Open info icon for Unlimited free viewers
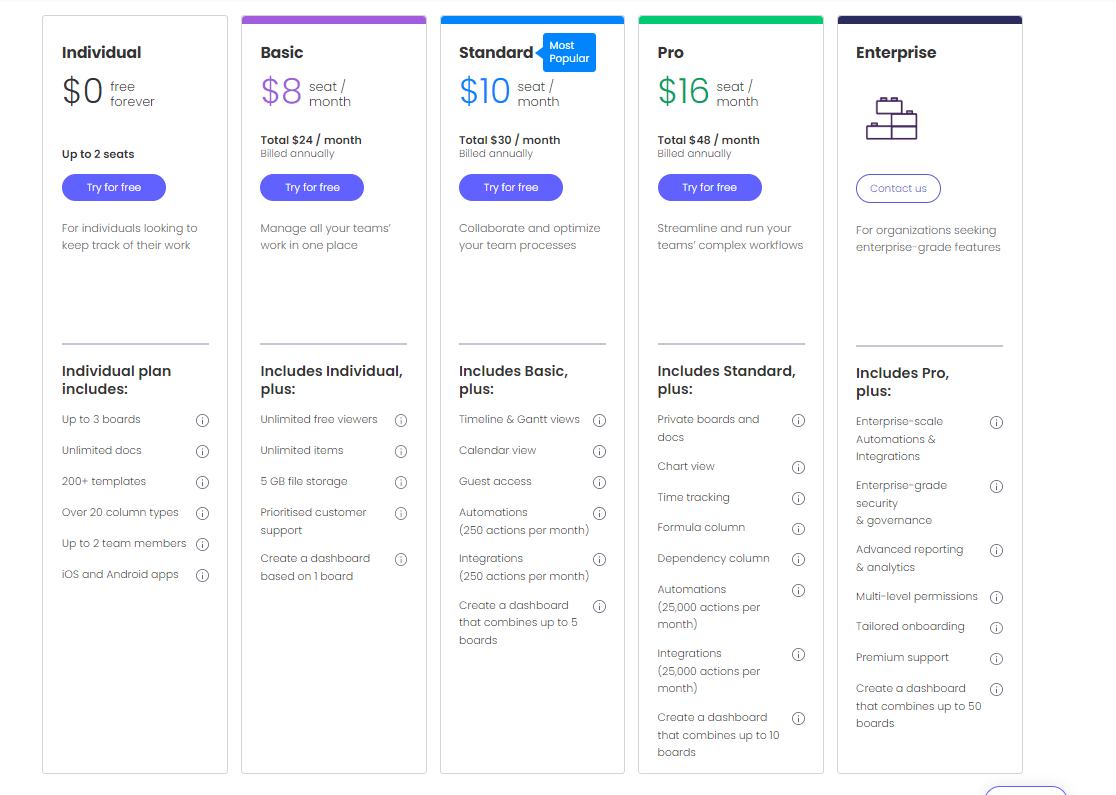The height and width of the screenshot is (795, 1116). (401, 421)
